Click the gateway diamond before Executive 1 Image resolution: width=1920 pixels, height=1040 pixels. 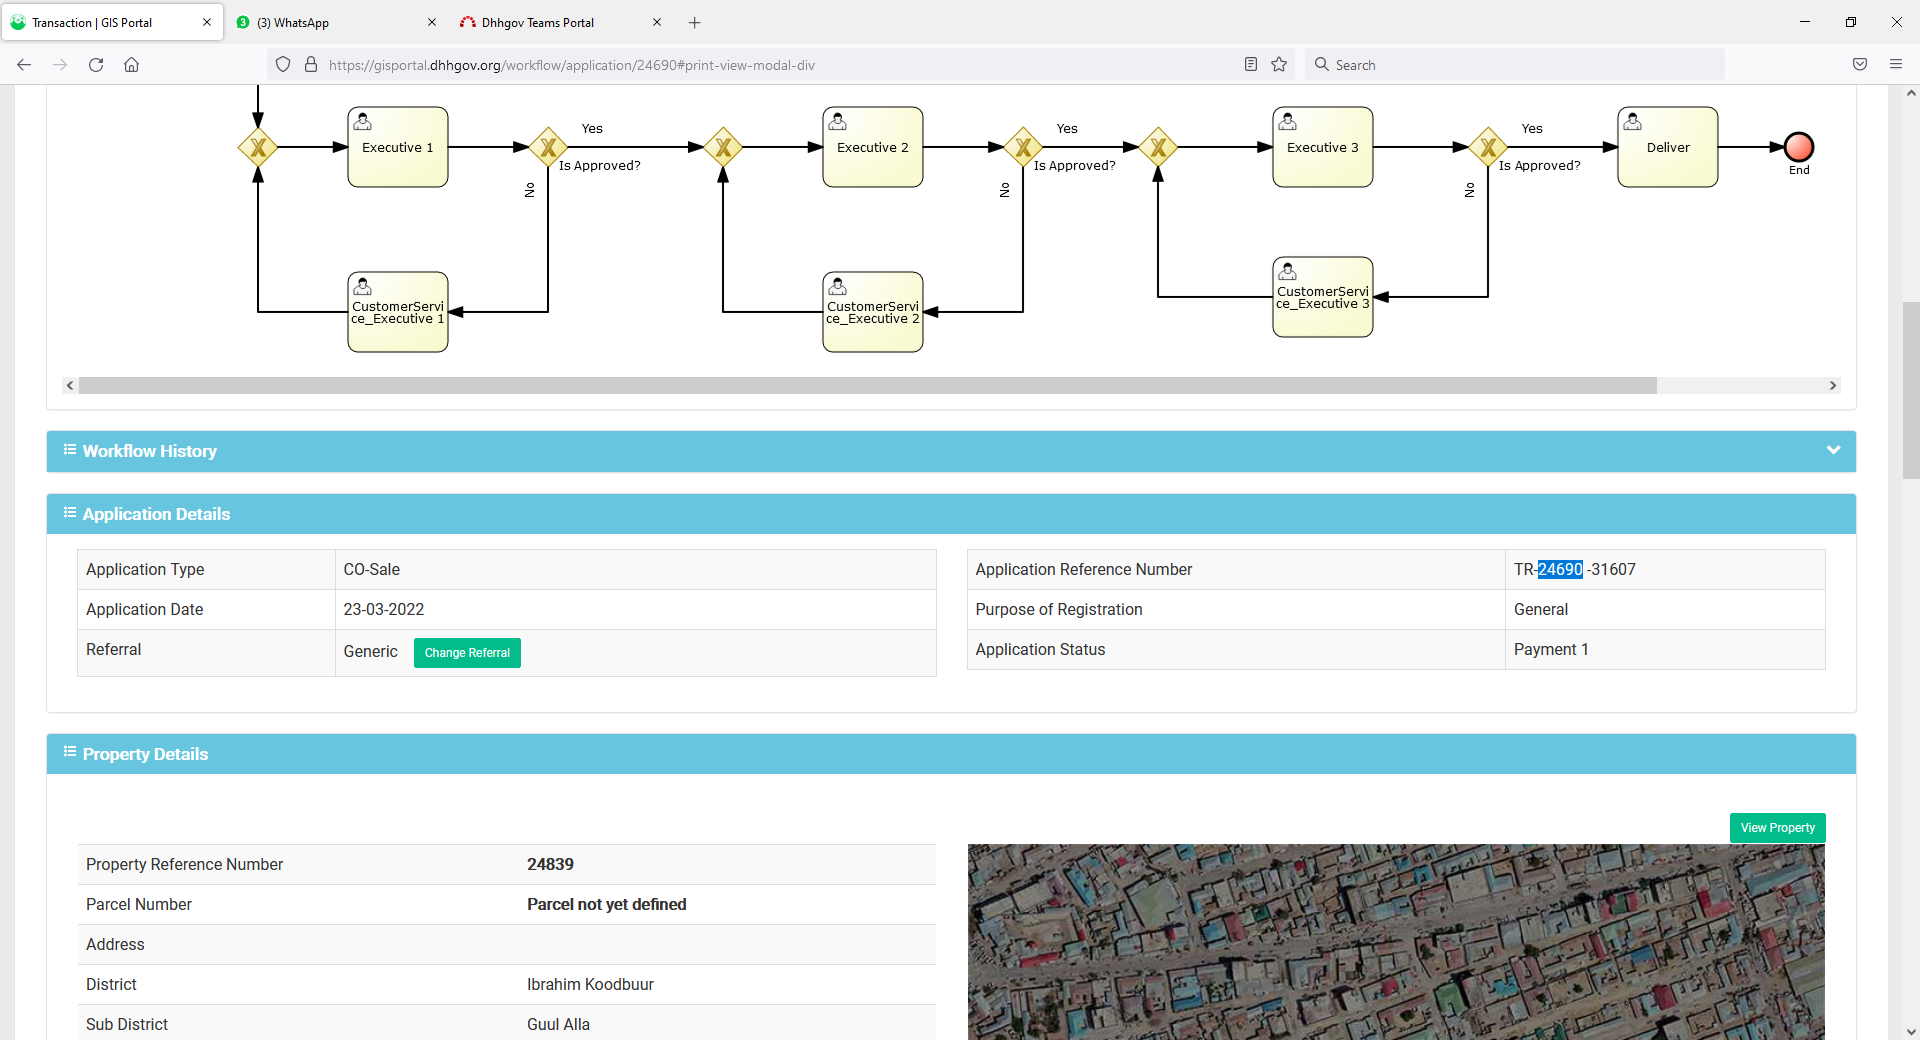tap(258, 147)
